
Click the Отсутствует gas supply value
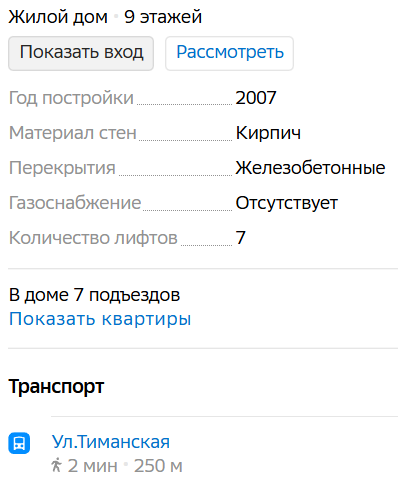(287, 203)
